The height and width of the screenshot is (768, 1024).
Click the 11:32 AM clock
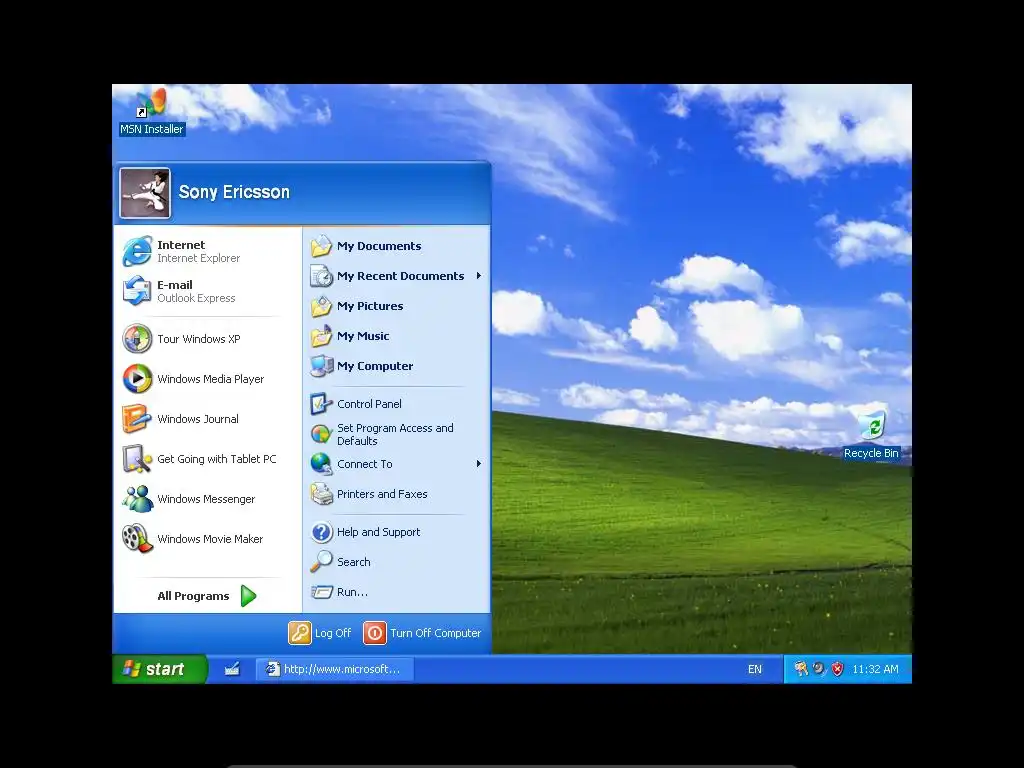876,669
